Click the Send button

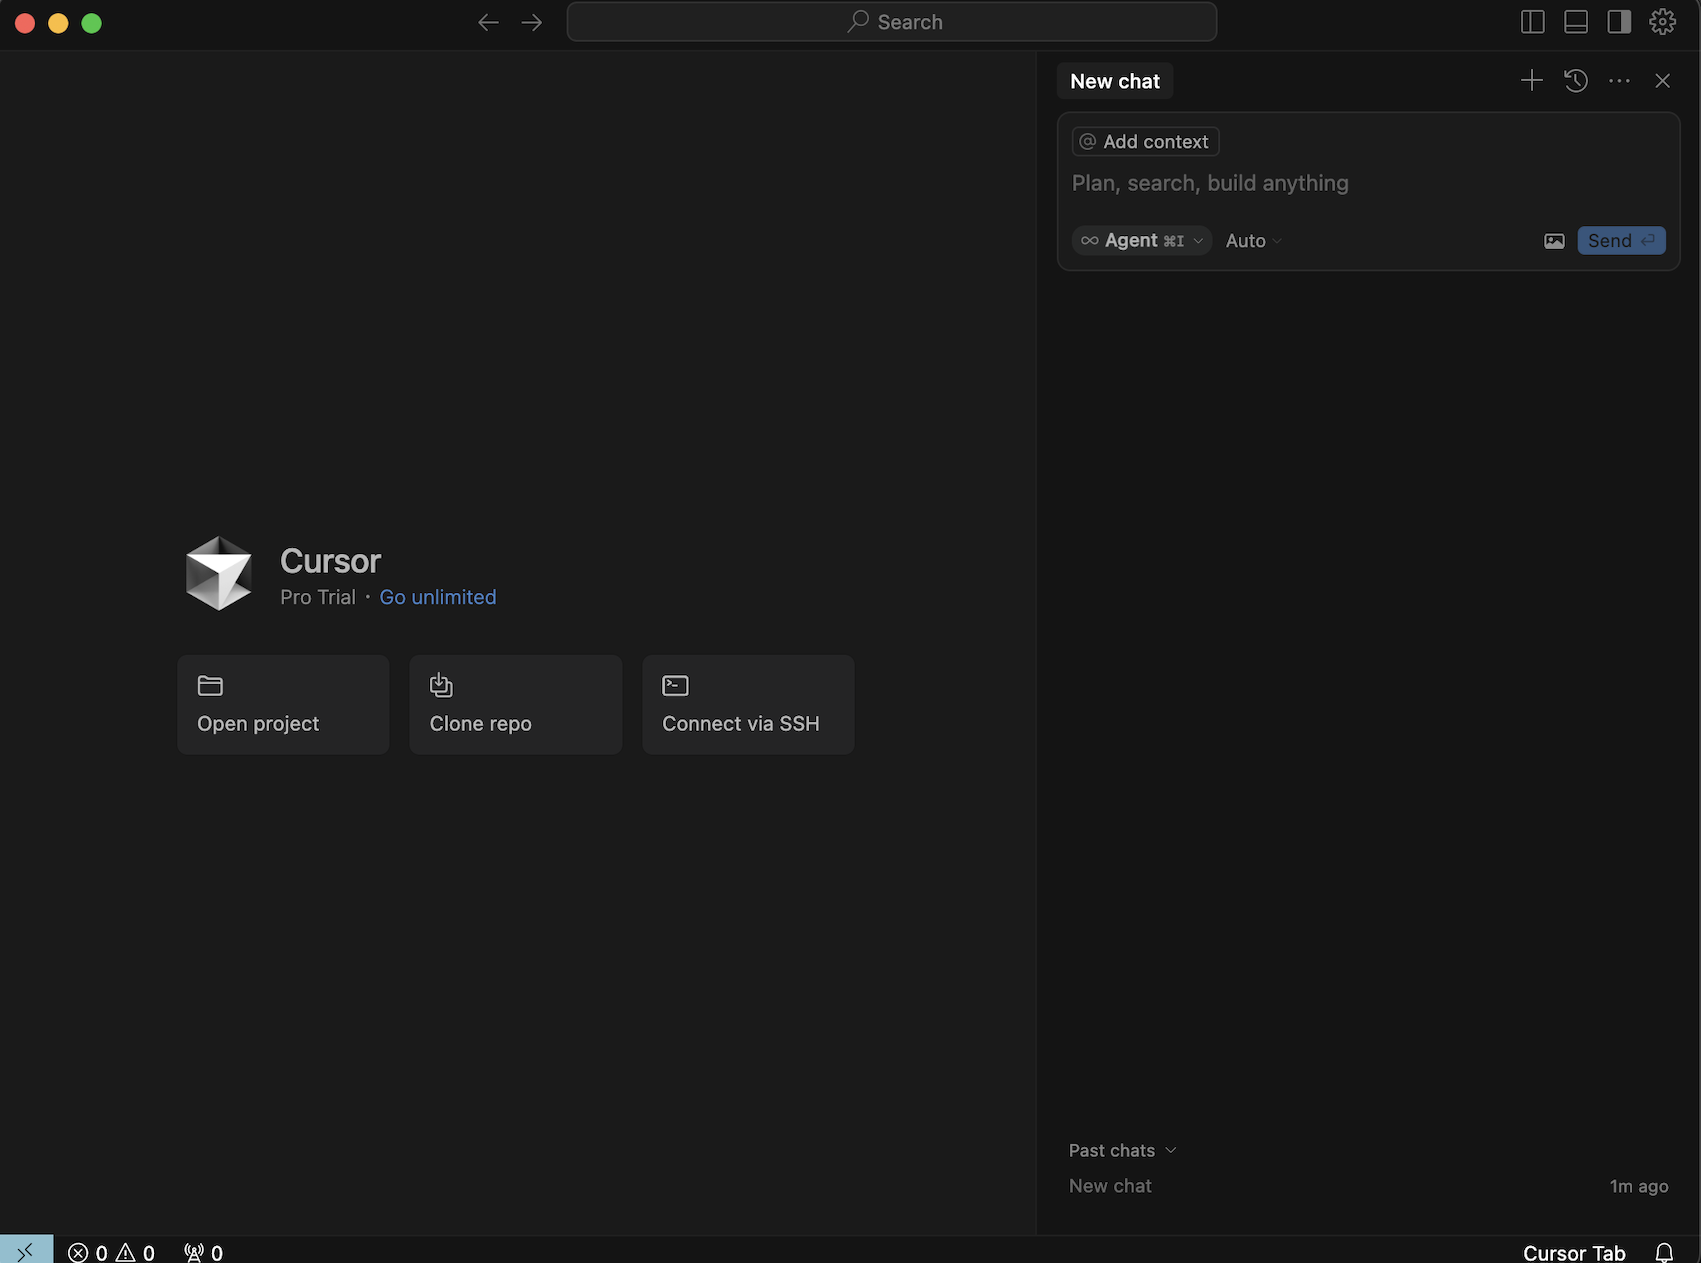[x=1622, y=241]
